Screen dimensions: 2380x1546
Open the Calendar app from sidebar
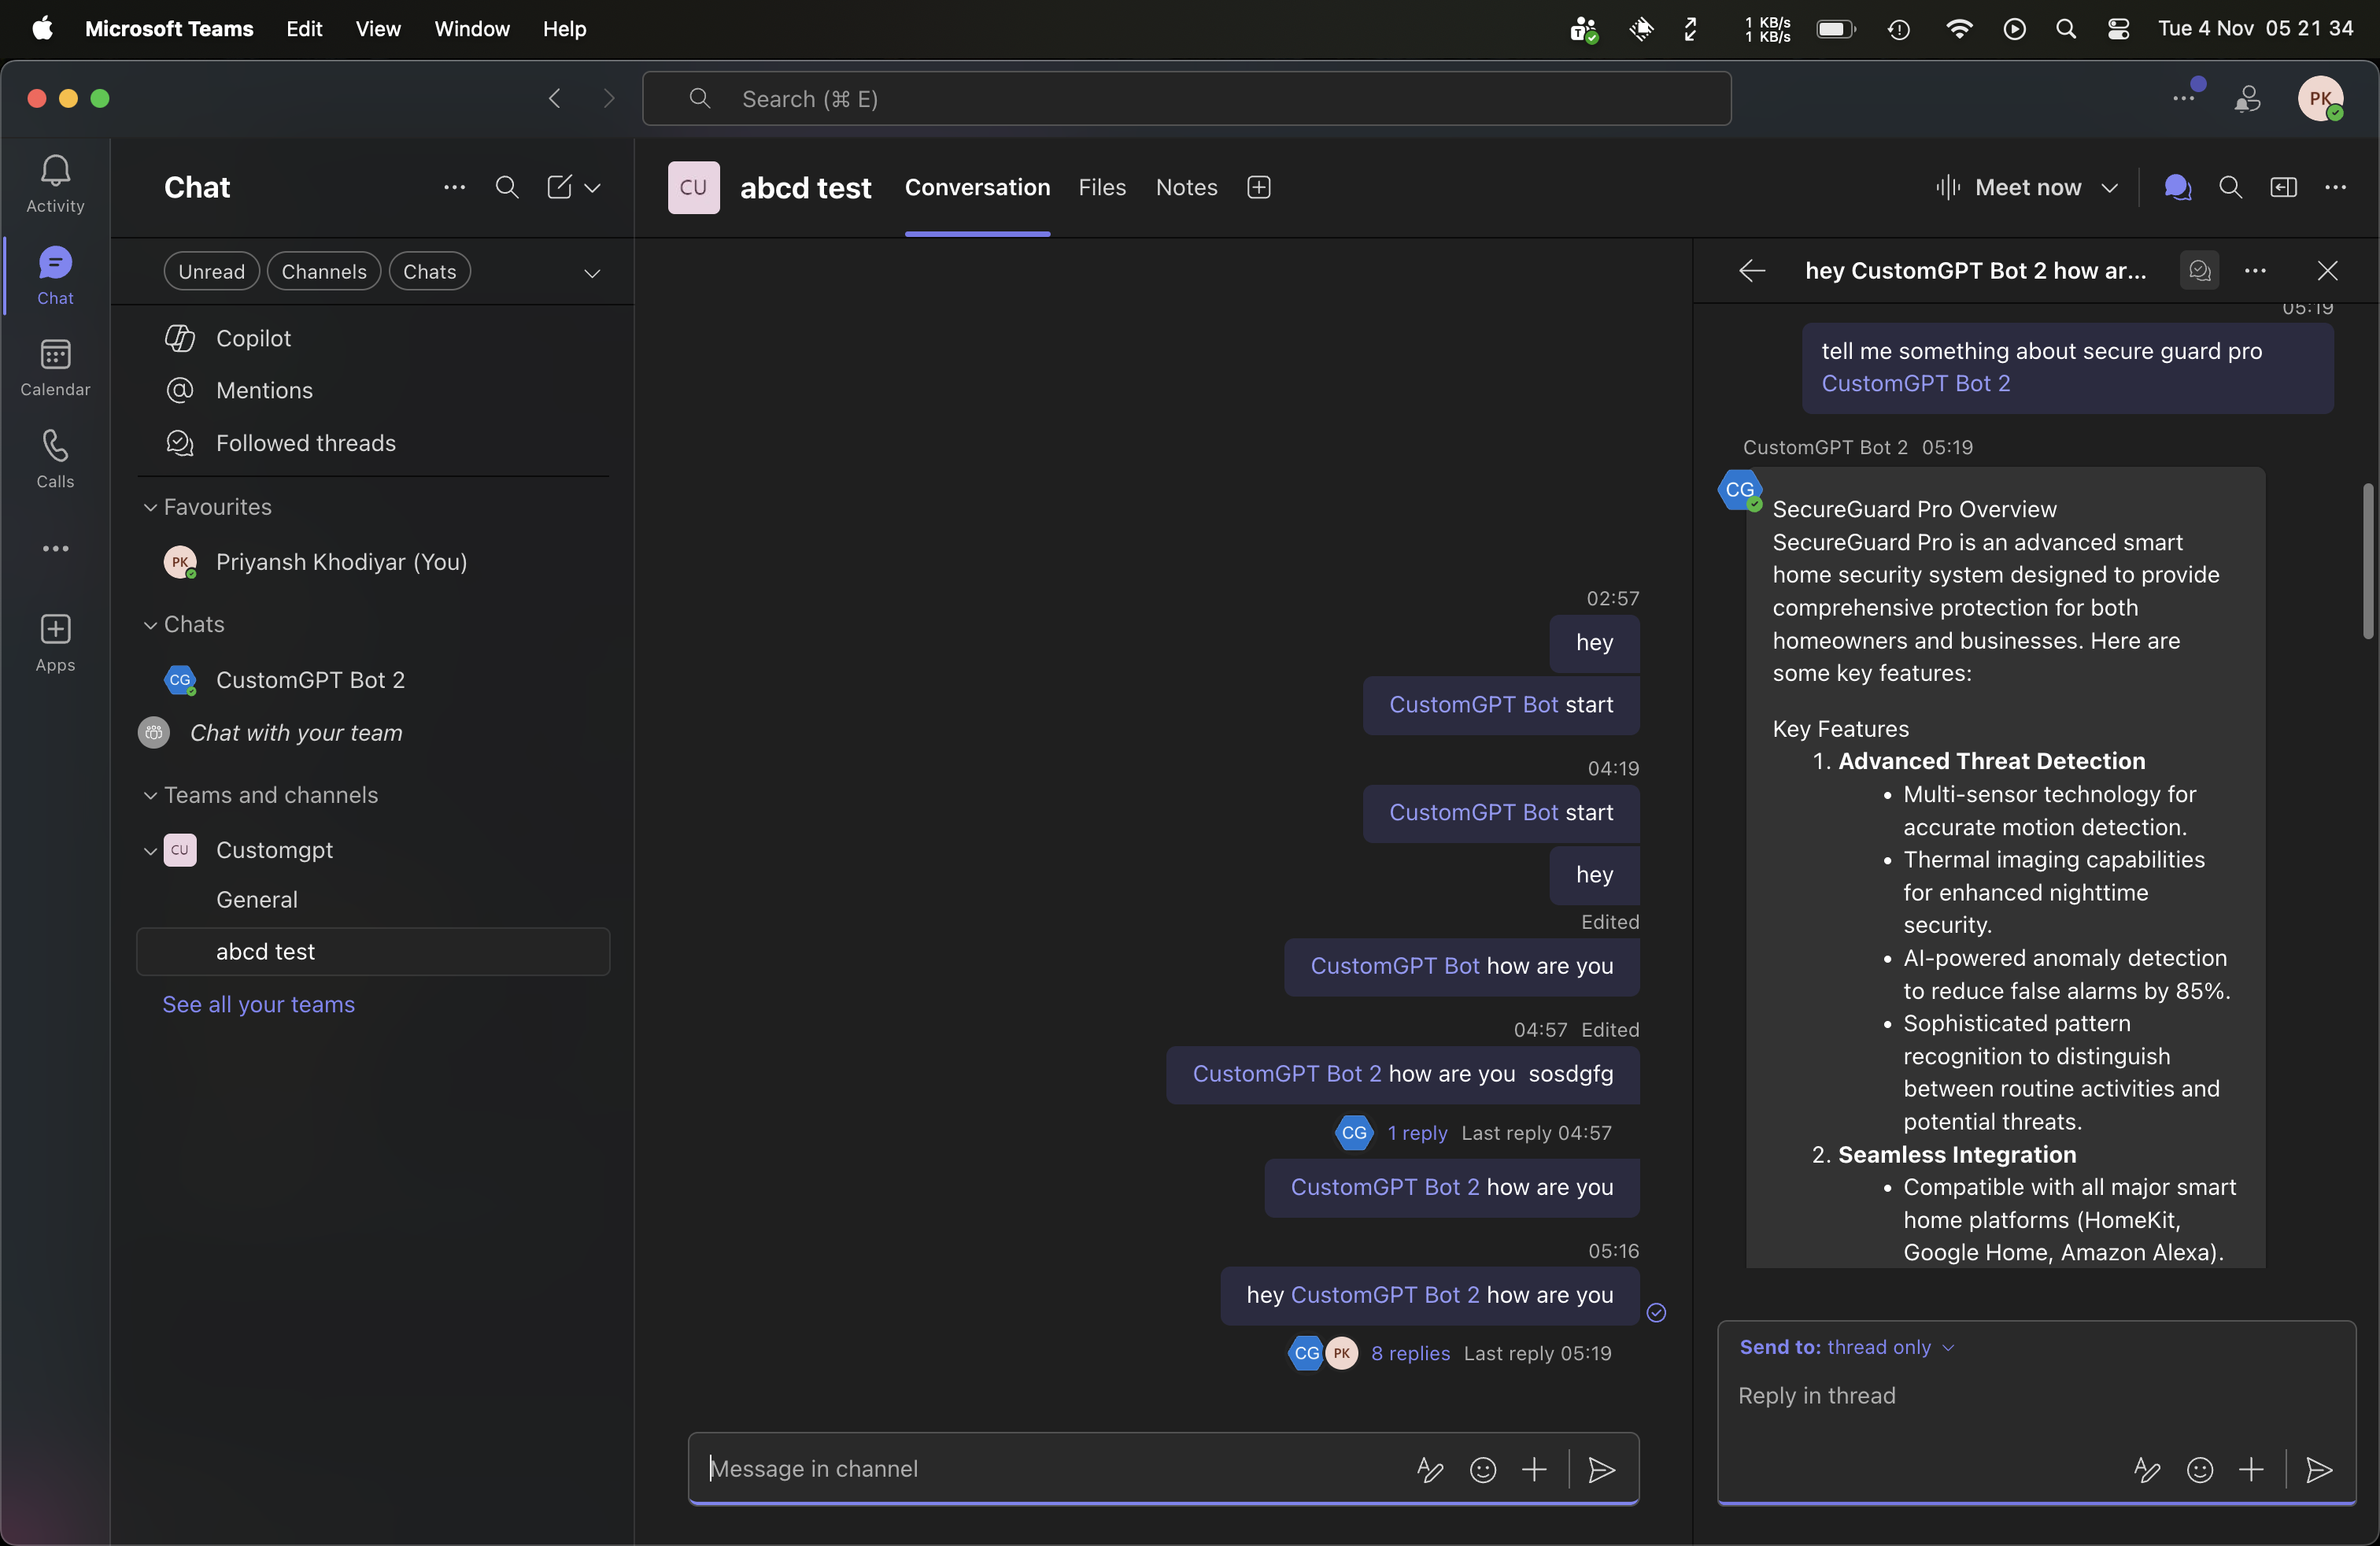[x=55, y=366]
